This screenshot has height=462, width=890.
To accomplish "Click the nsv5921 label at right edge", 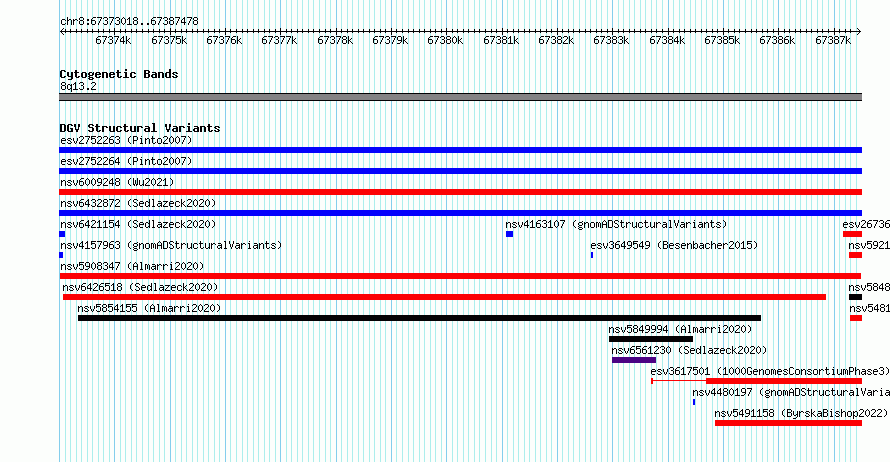I will pos(869,245).
